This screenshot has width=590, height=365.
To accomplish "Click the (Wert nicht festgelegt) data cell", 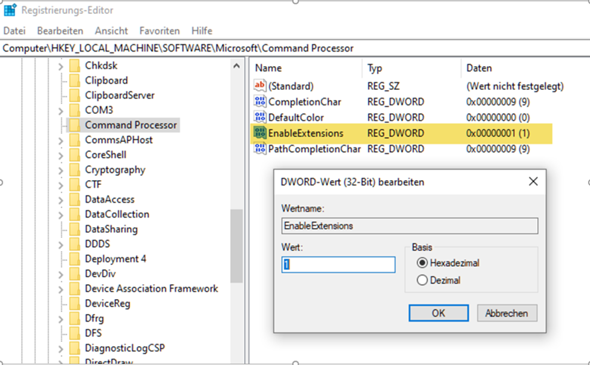I will [x=515, y=86].
